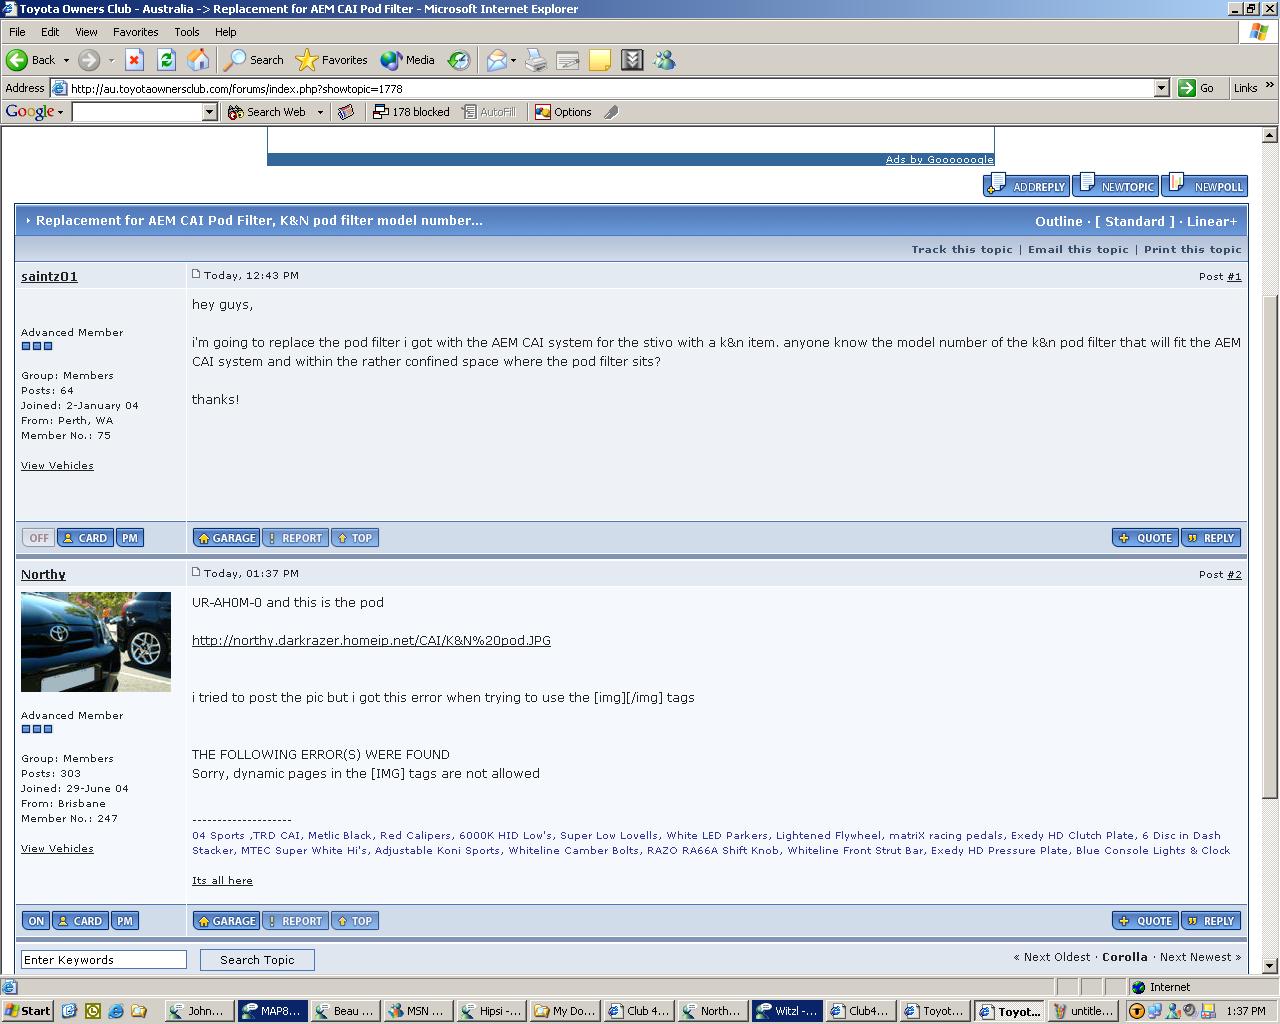Click the NEWPOLL button
The width and height of the screenshot is (1280, 1024).
pyautogui.click(x=1204, y=185)
